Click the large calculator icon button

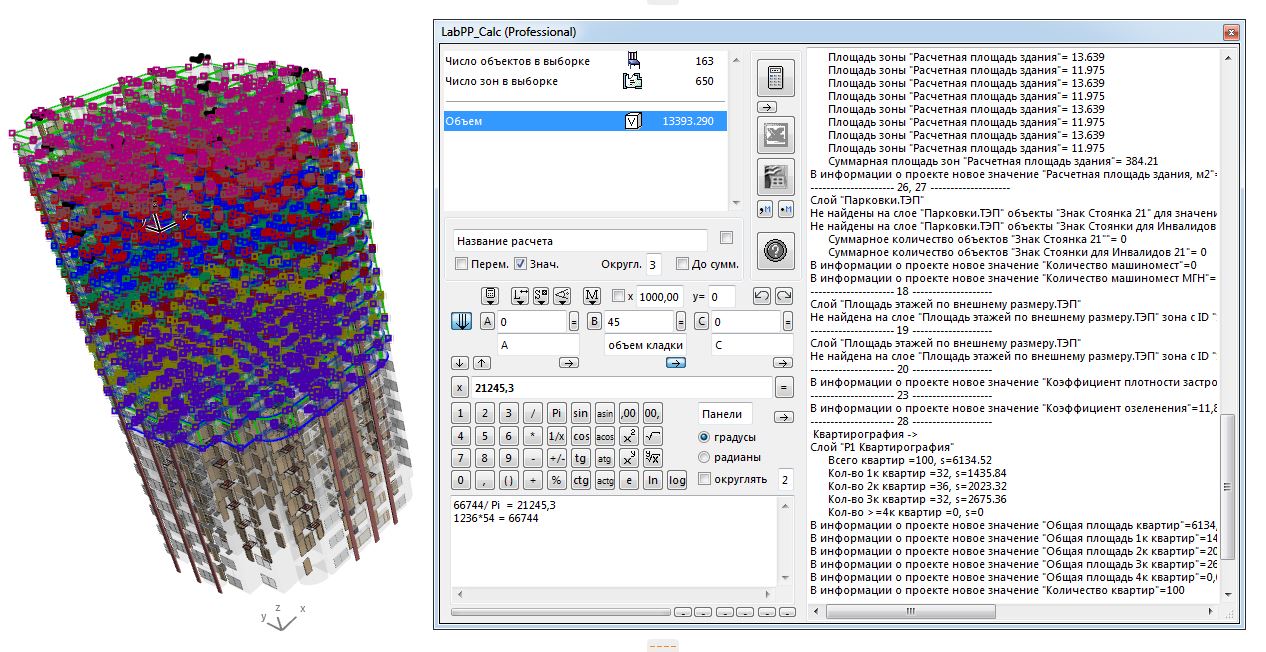pos(777,77)
